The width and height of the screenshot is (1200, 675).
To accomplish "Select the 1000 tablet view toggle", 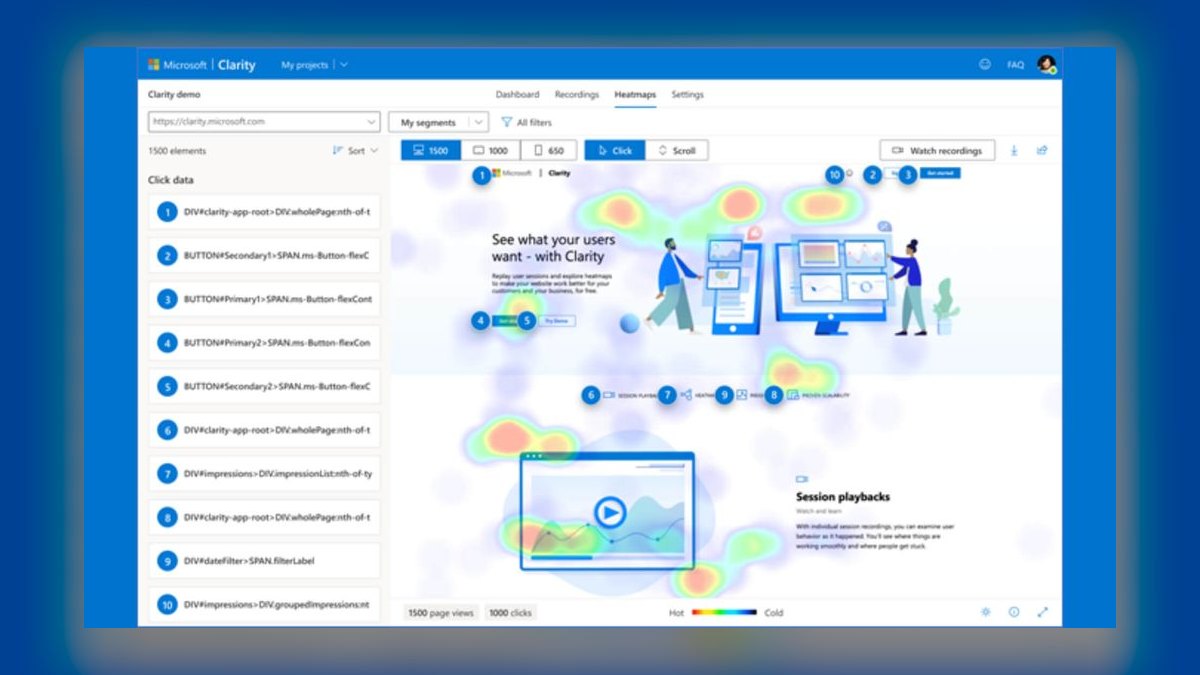I will coord(491,150).
